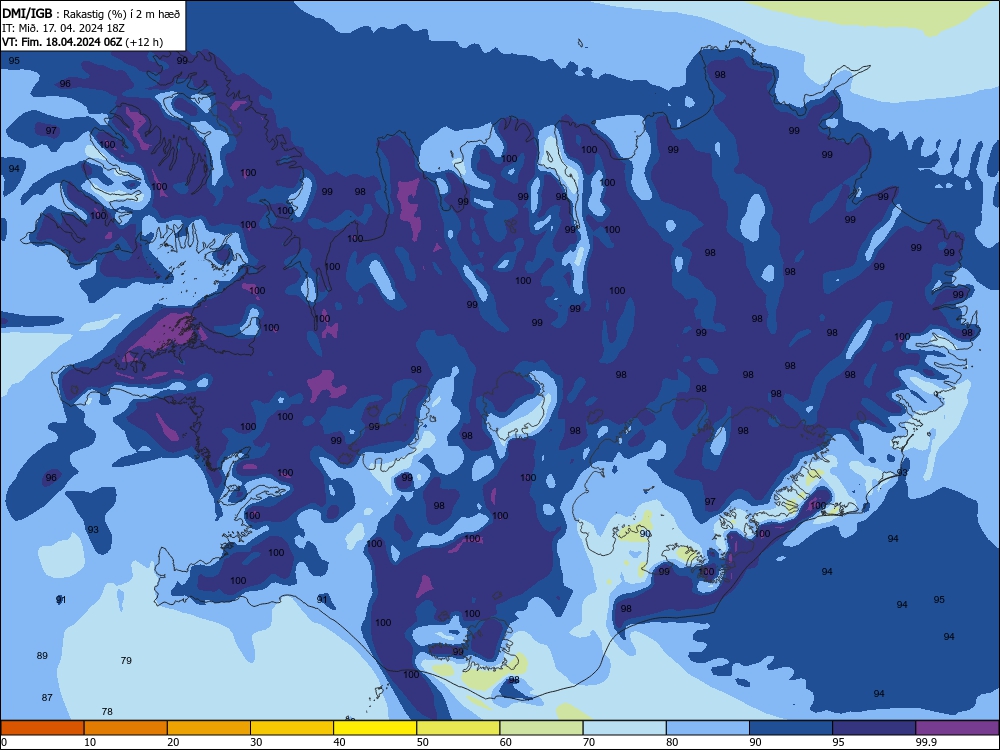This screenshot has width=1000, height=750.
Task: Select the light blue 80–90 legend swatch
Action: click(x=708, y=728)
